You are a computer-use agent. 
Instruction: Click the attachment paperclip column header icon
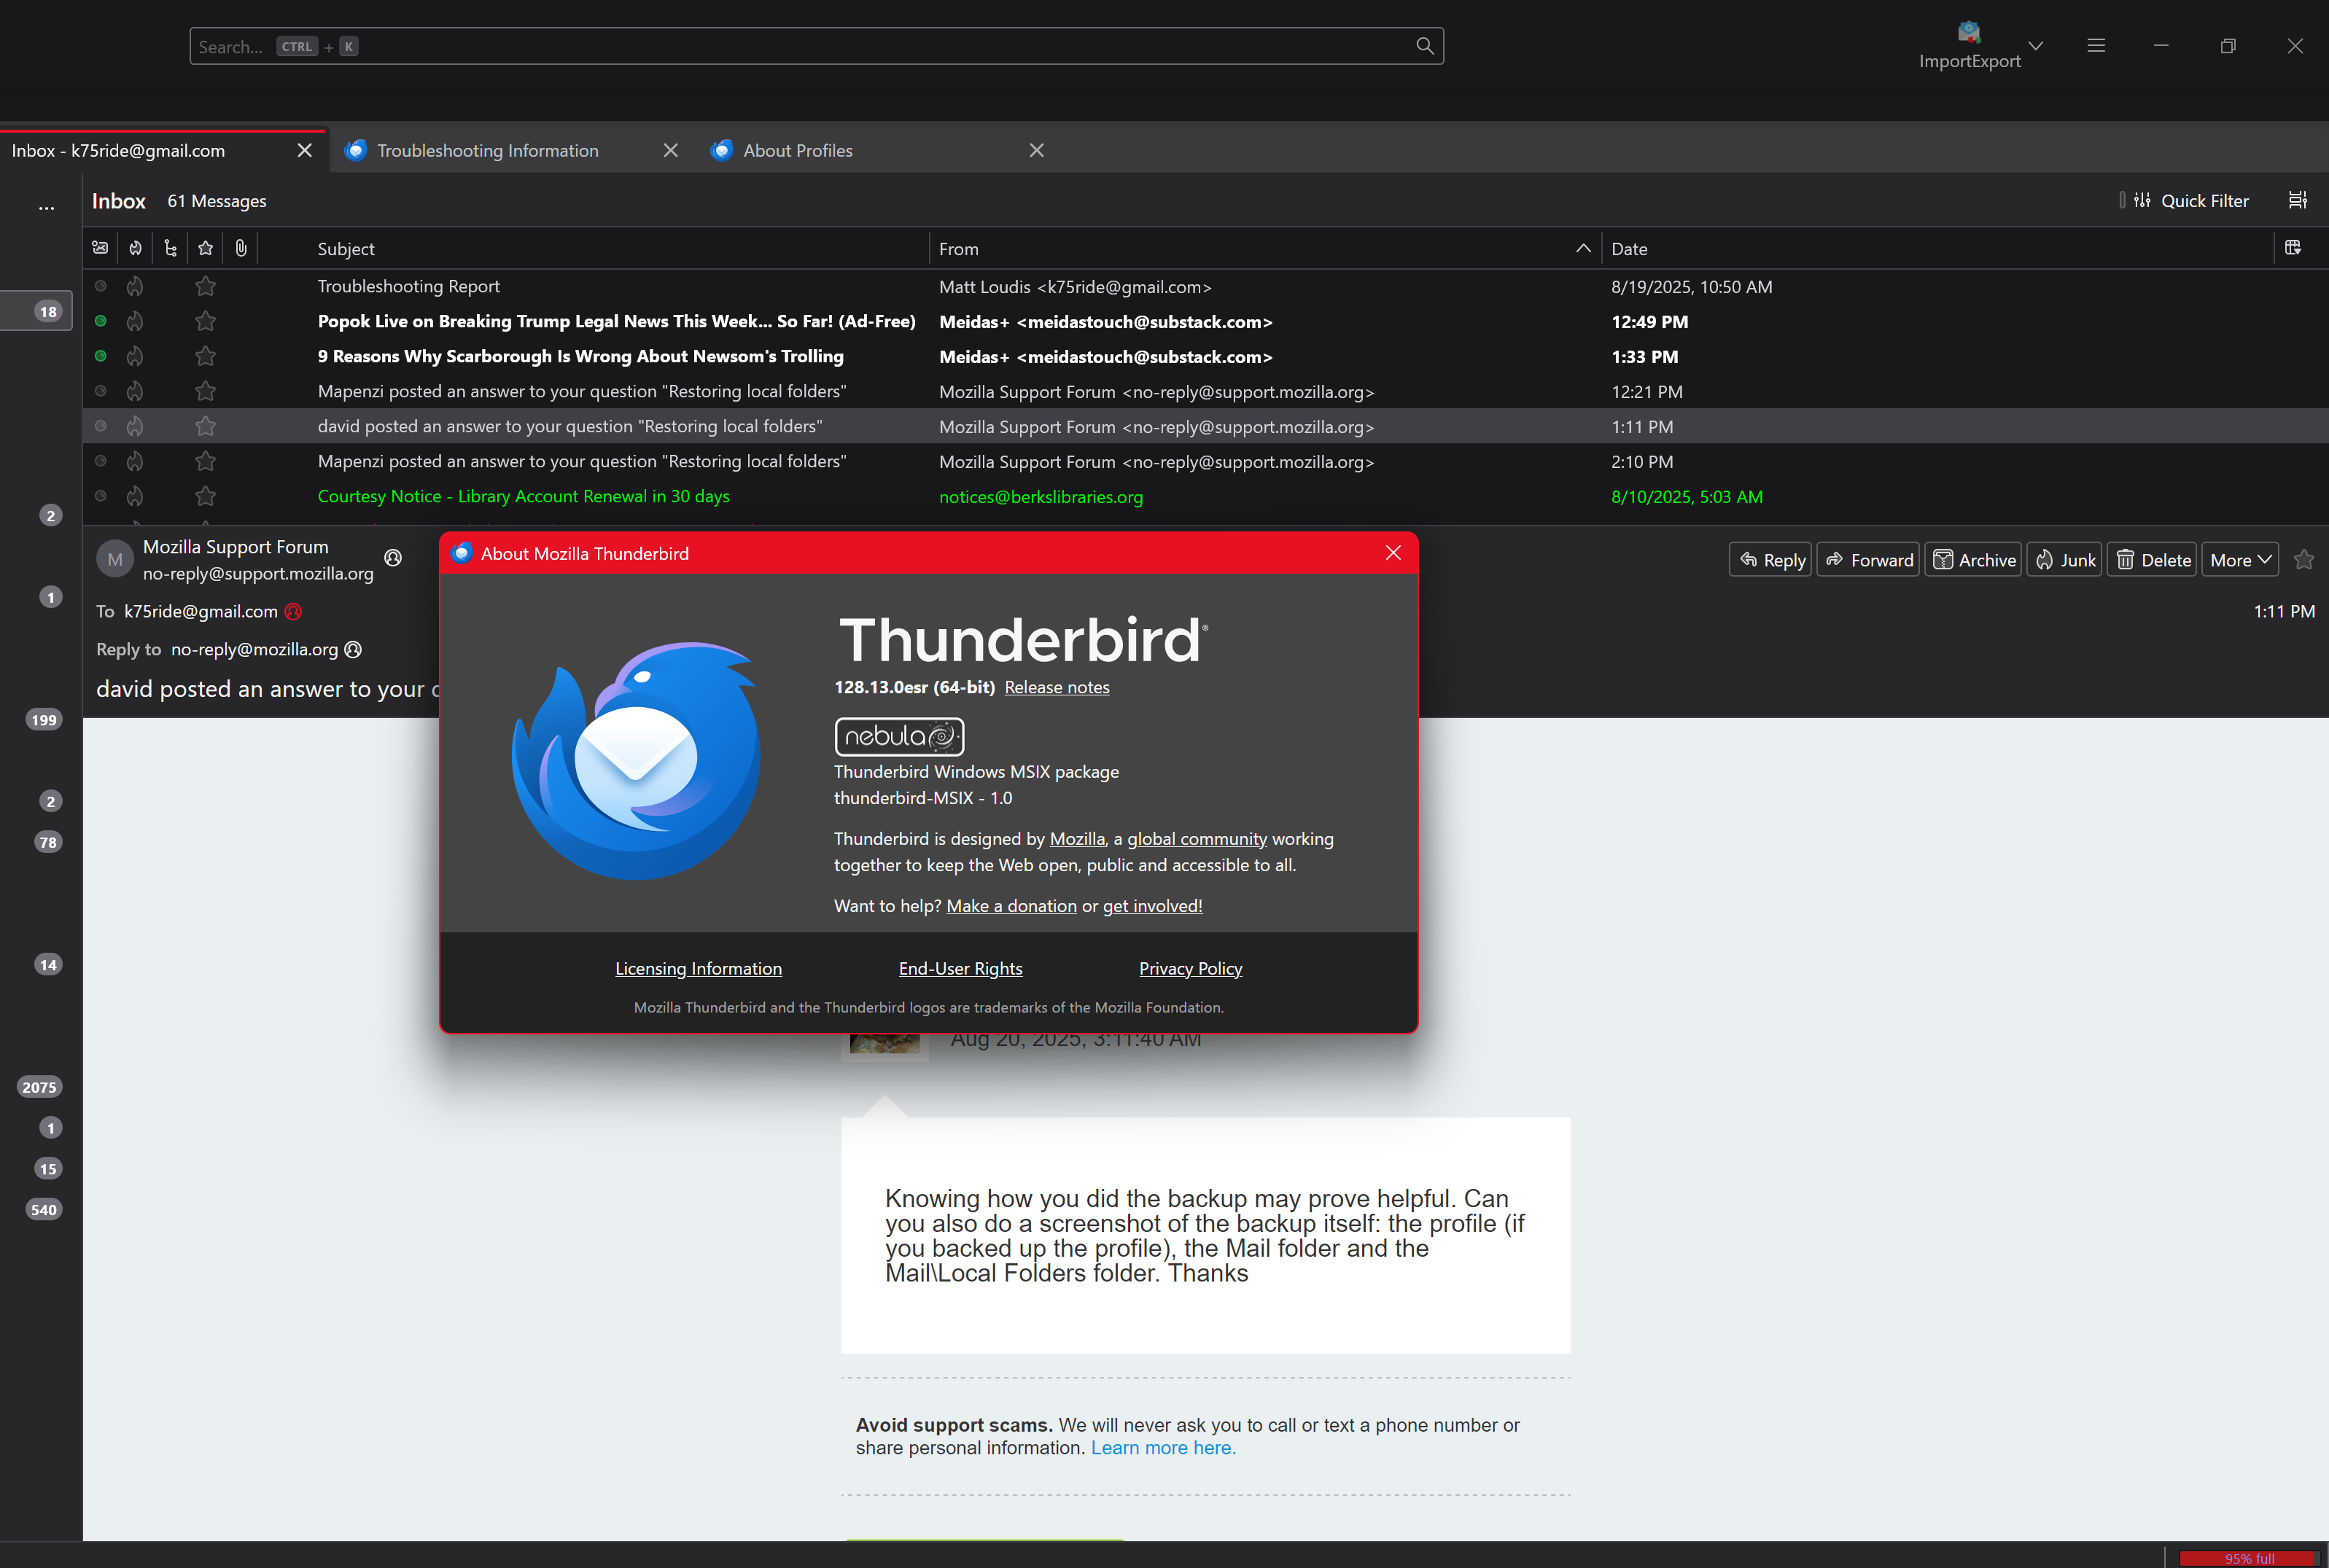241,248
